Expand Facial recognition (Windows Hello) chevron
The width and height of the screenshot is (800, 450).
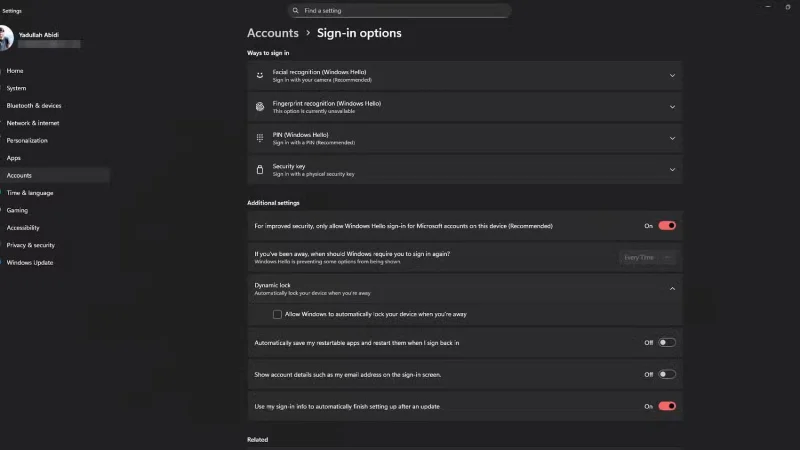672,76
